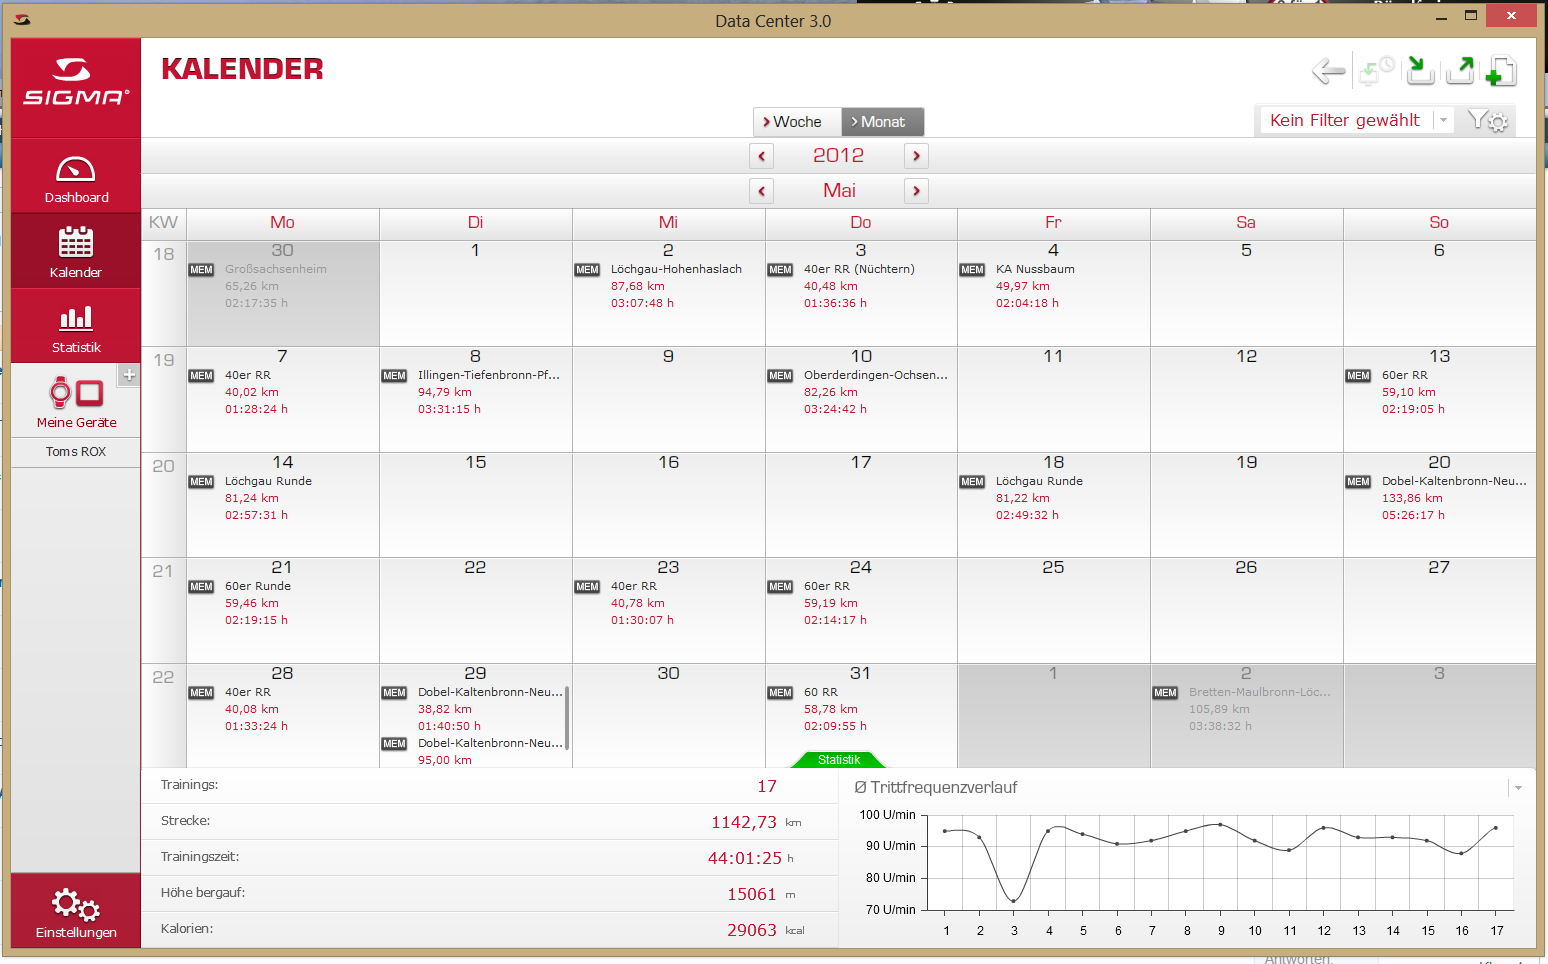Open the Dashboard from the sidebar

(x=76, y=178)
